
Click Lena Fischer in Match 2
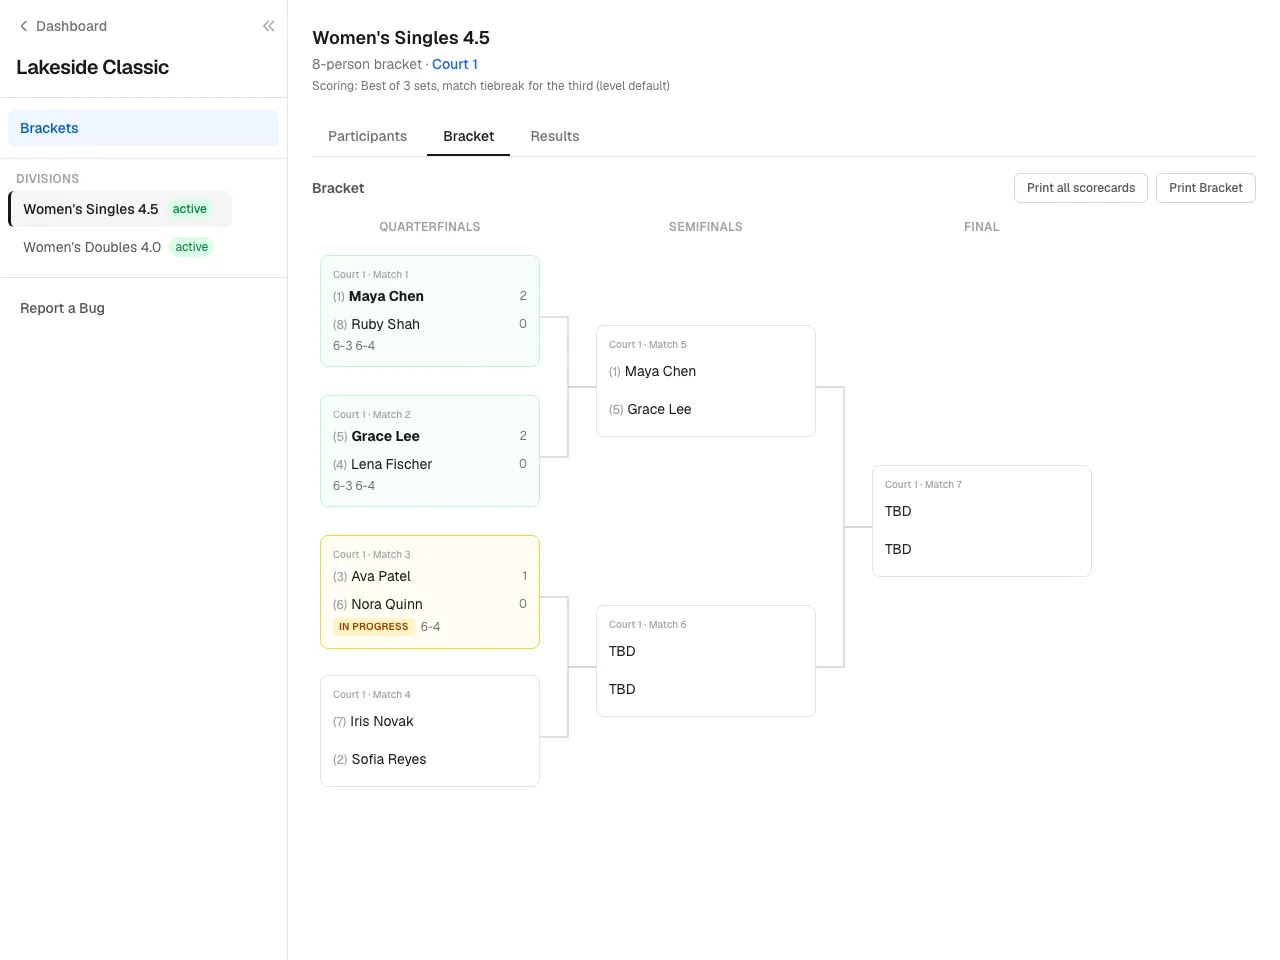point(391,464)
